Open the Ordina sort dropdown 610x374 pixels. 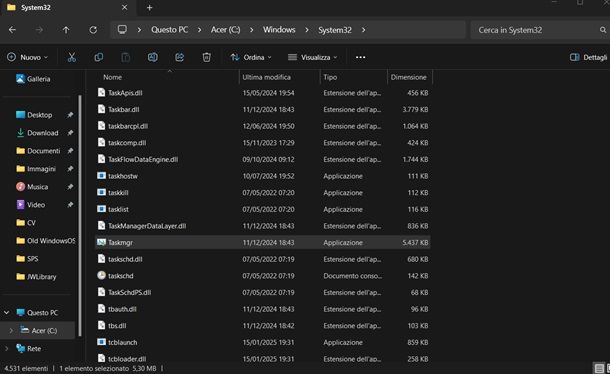251,57
